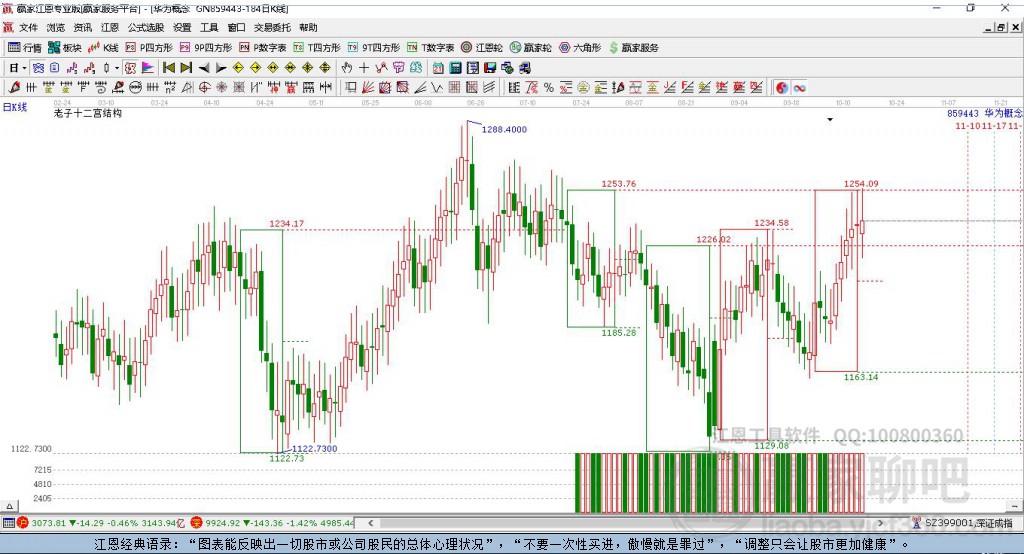Click the calculator icon in toolbar
The image size is (1024, 554).
[x=455, y=67]
